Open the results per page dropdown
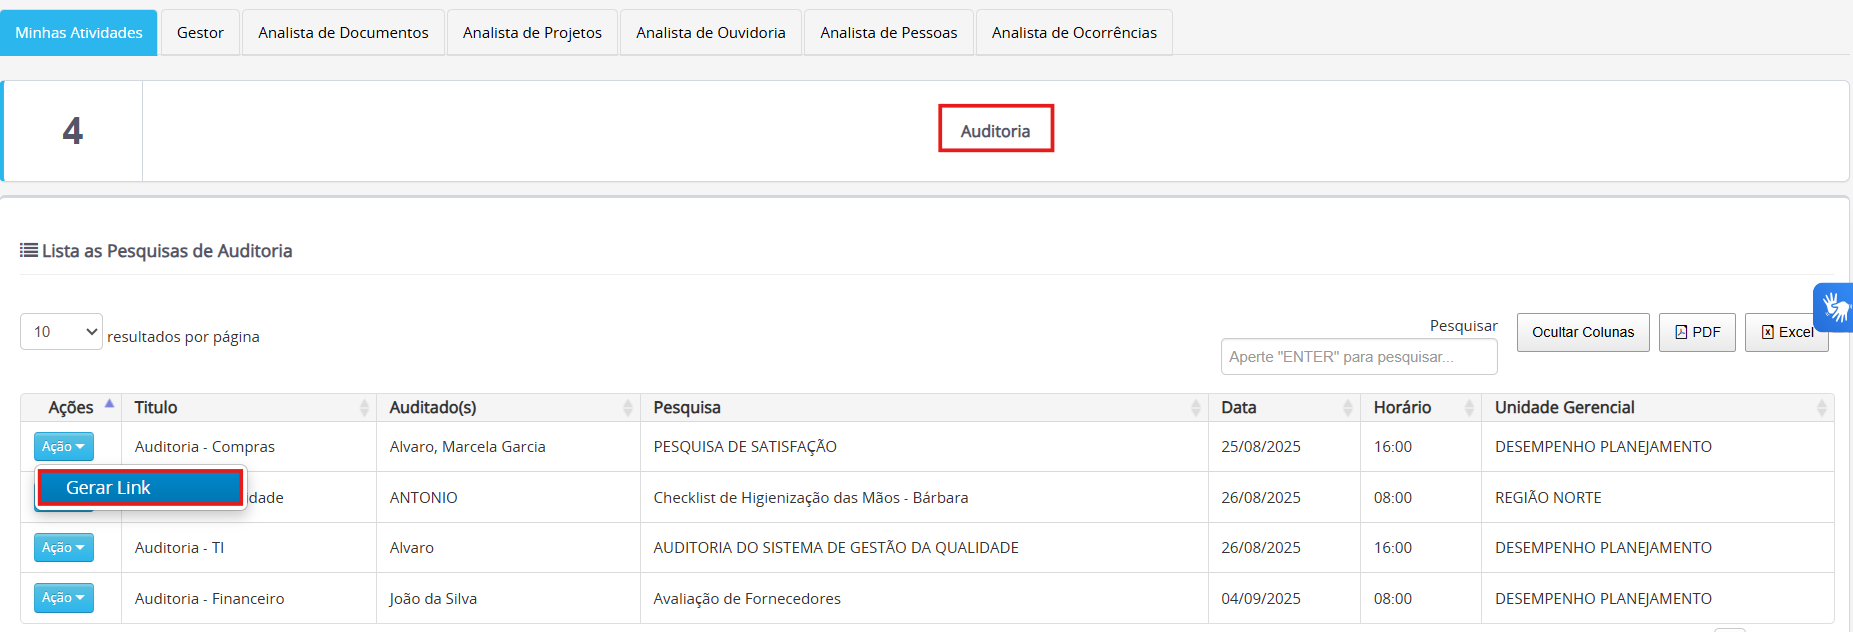This screenshot has height=632, width=1853. tap(61, 332)
